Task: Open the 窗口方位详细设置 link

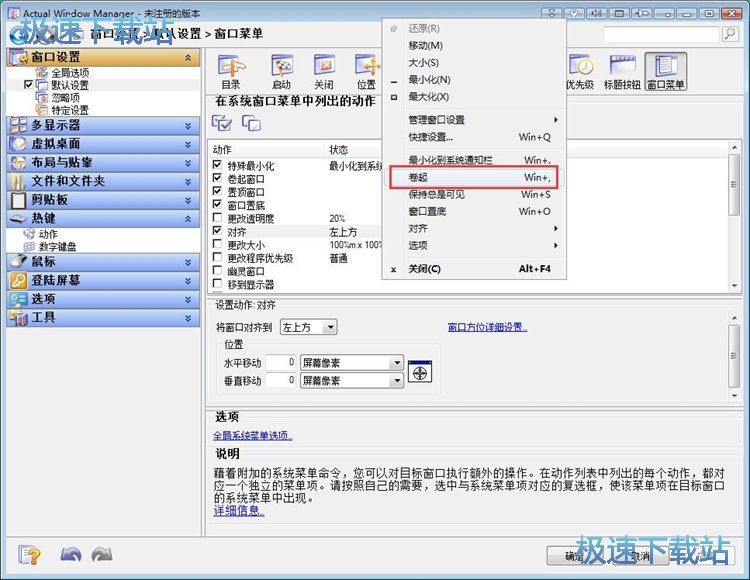Action: tap(486, 327)
